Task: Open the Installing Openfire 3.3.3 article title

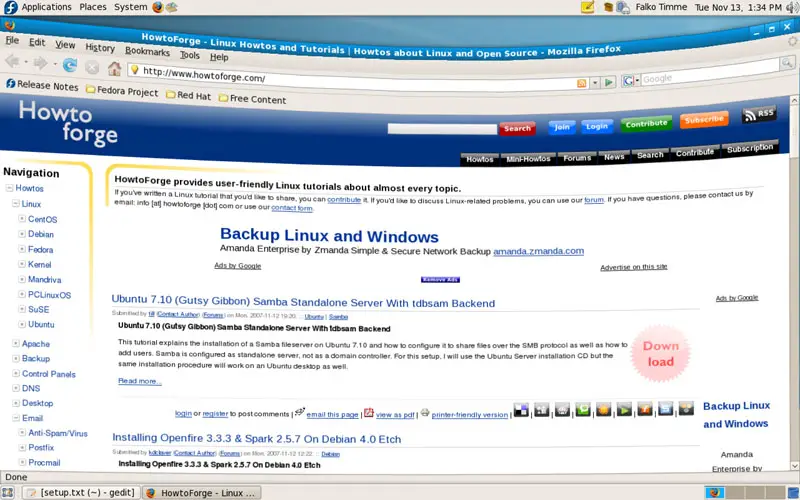Action: point(257,439)
